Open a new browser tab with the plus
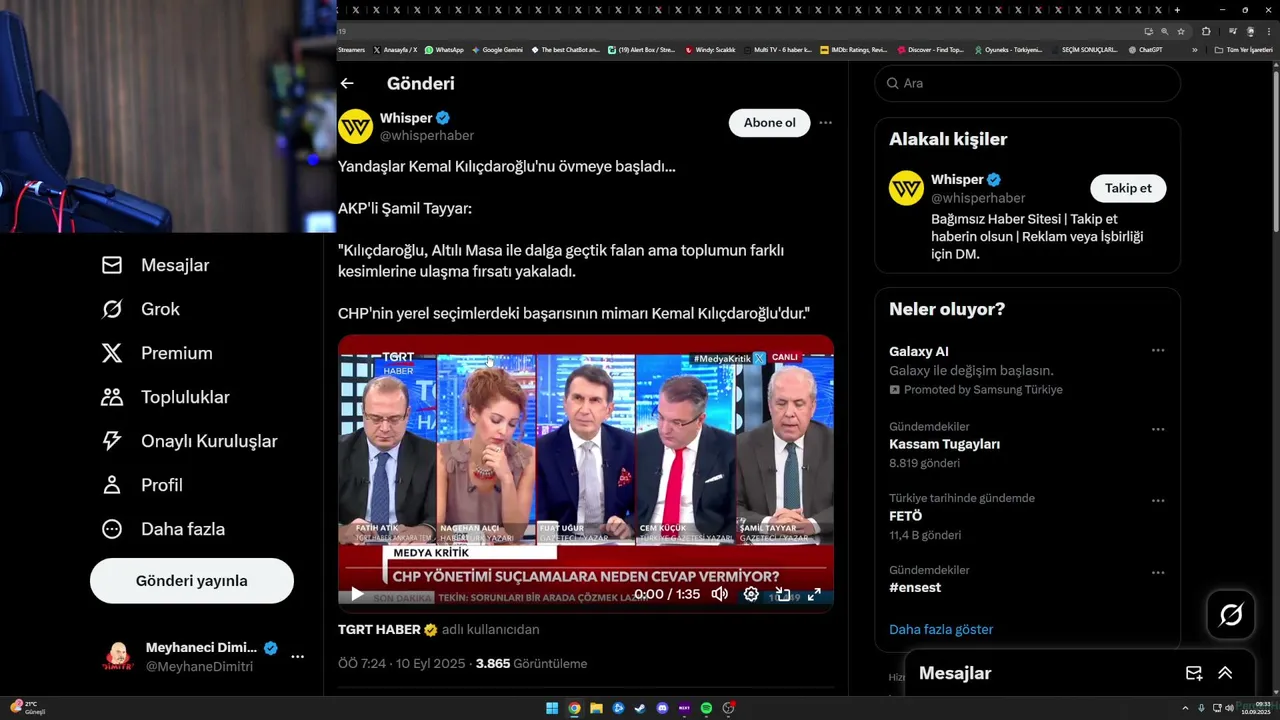Viewport: 1280px width, 720px height. (x=1177, y=10)
